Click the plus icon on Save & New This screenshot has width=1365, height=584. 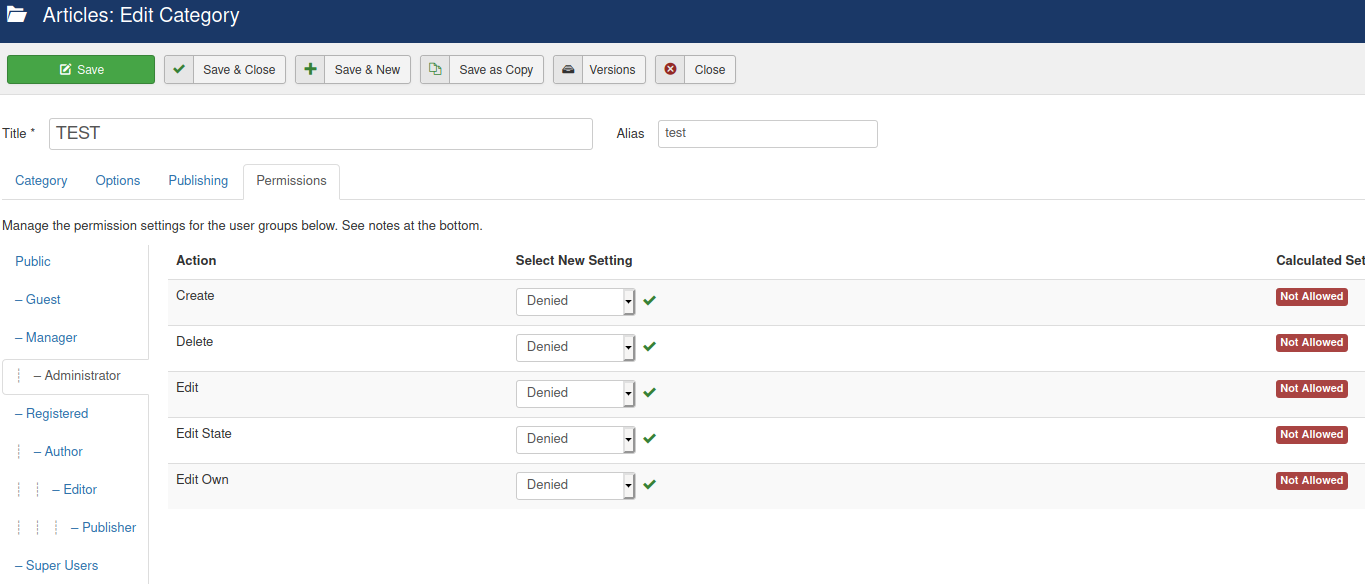point(310,69)
